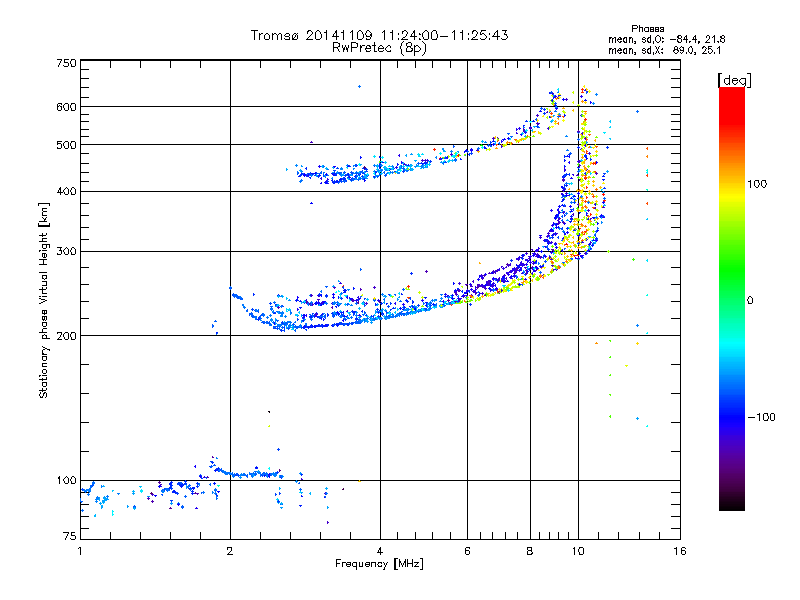Click the 'Frequency [MHz]' axis label
Screen dimensions: 800x600
click(379, 564)
